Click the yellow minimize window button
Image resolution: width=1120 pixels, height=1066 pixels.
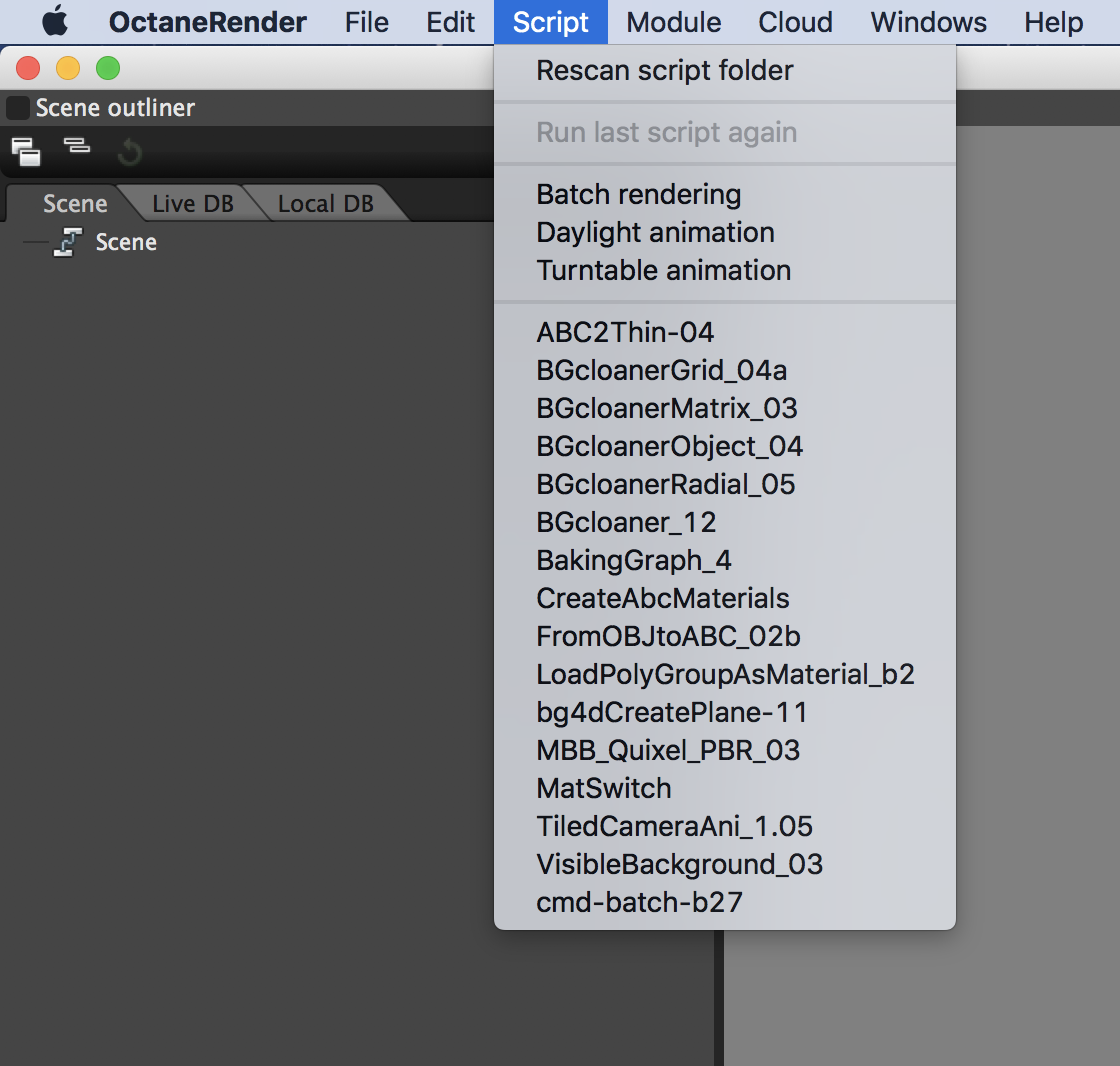point(68,68)
